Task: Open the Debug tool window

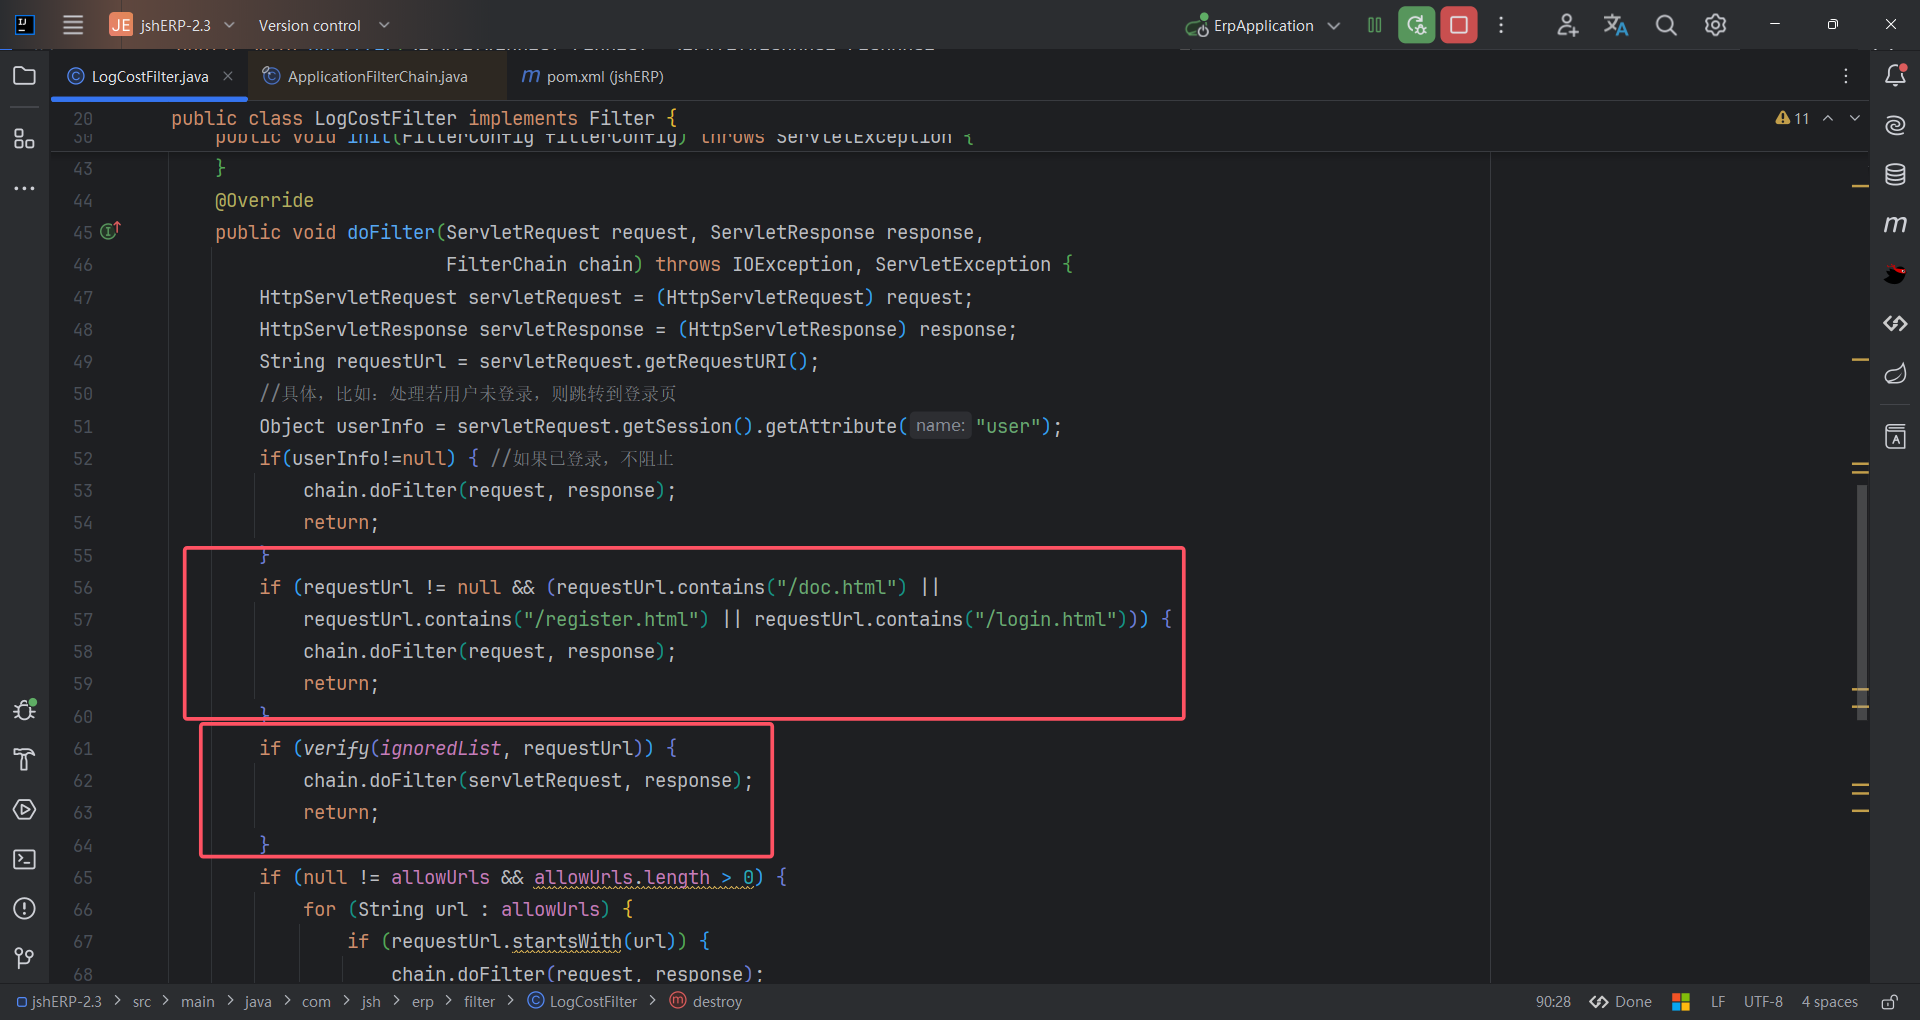Action: click(x=24, y=710)
